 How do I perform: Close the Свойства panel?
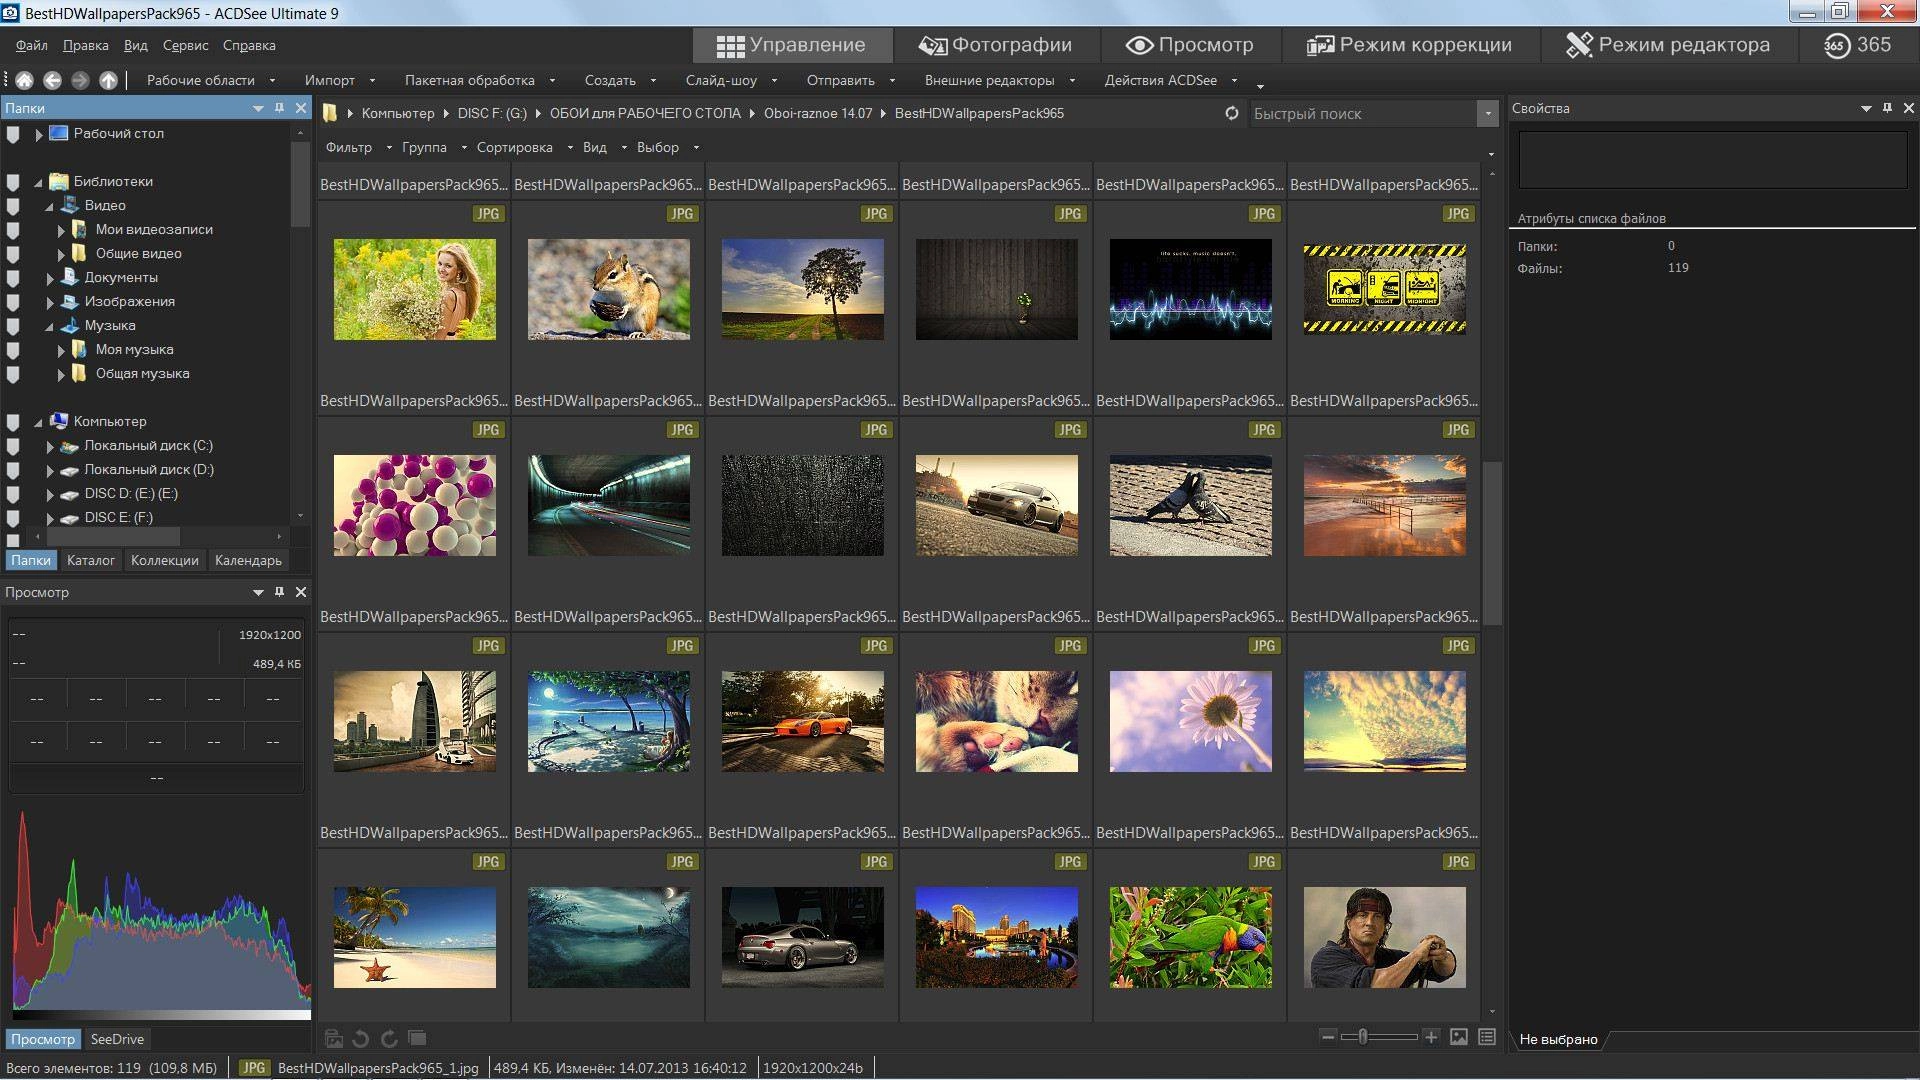pyautogui.click(x=1908, y=107)
